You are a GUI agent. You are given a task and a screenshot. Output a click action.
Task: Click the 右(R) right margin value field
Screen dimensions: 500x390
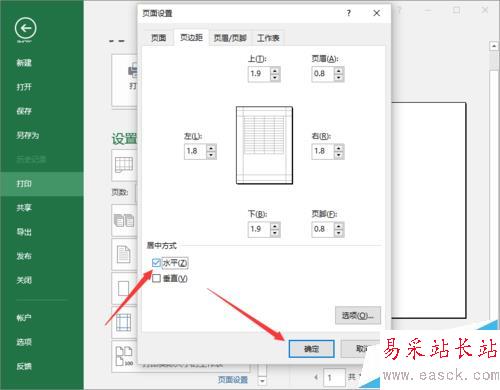click(323, 151)
